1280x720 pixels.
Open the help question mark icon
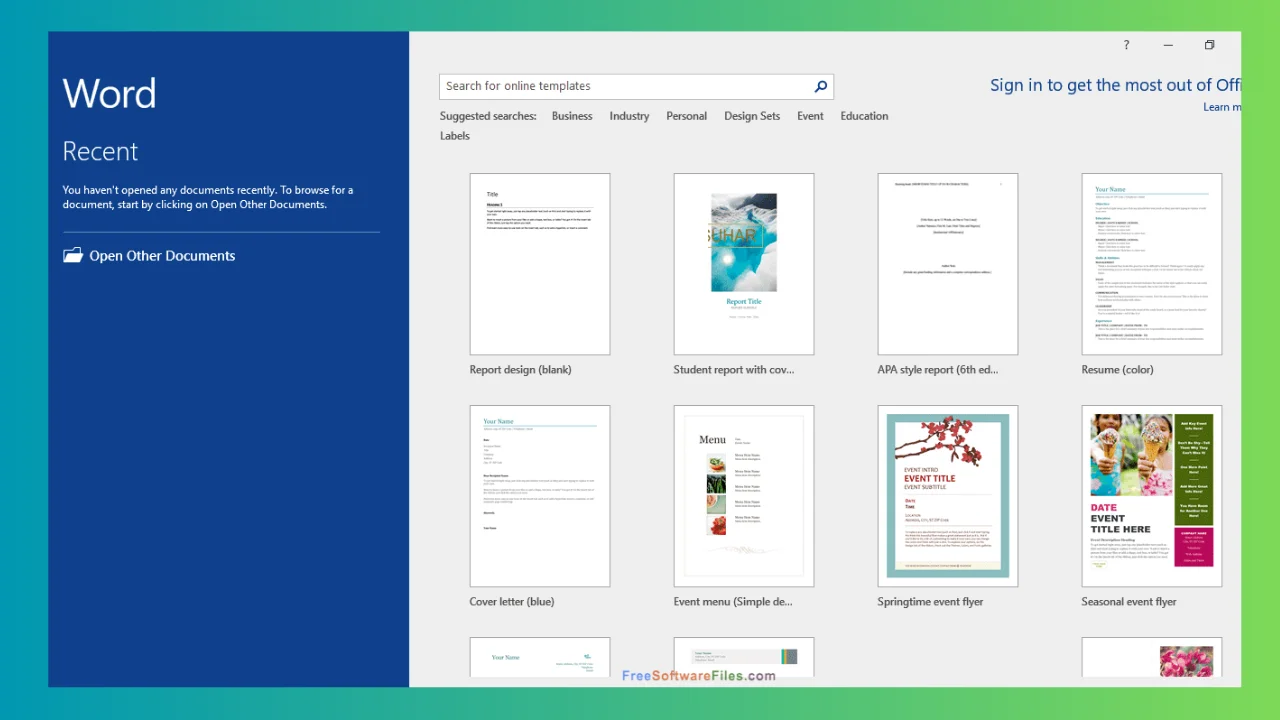pyautogui.click(x=1126, y=45)
